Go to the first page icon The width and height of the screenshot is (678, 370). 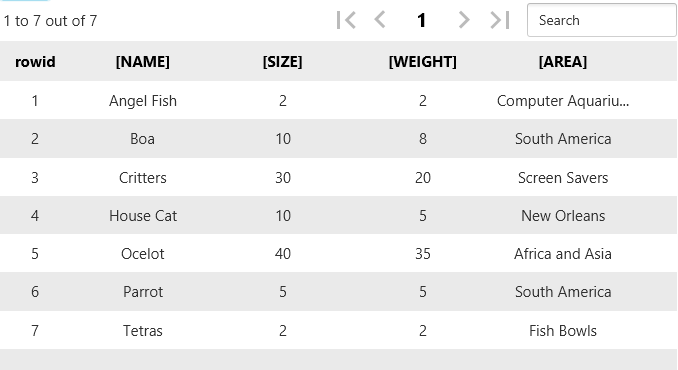click(346, 20)
